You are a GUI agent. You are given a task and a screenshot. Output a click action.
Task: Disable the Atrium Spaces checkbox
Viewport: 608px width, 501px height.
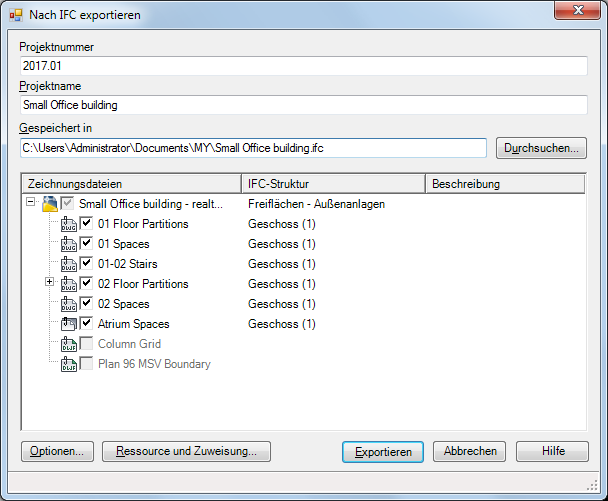[x=87, y=324]
